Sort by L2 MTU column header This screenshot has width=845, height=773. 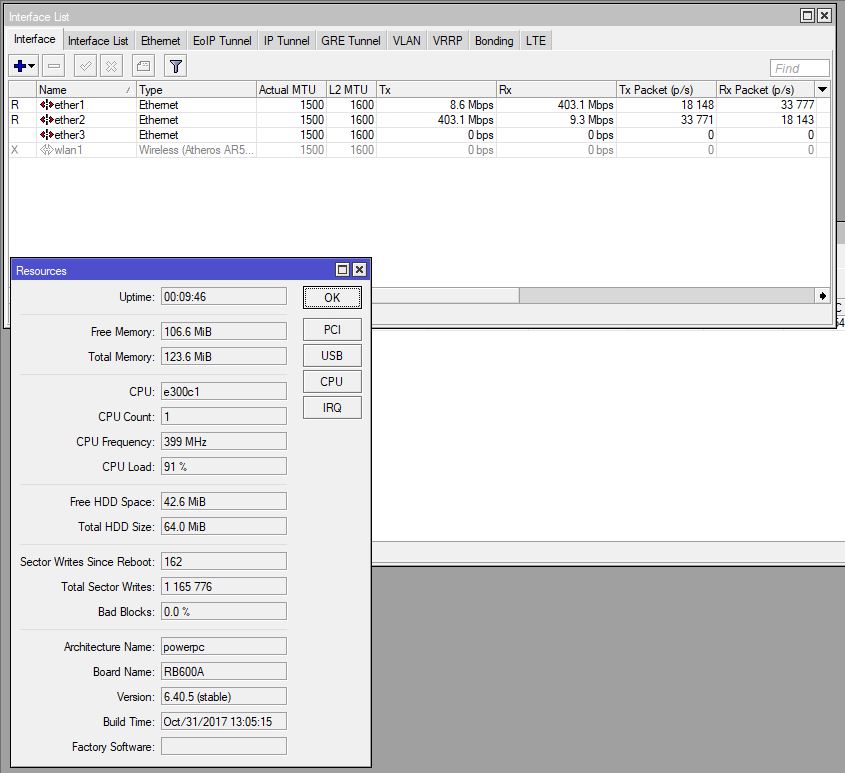pyautogui.click(x=351, y=89)
